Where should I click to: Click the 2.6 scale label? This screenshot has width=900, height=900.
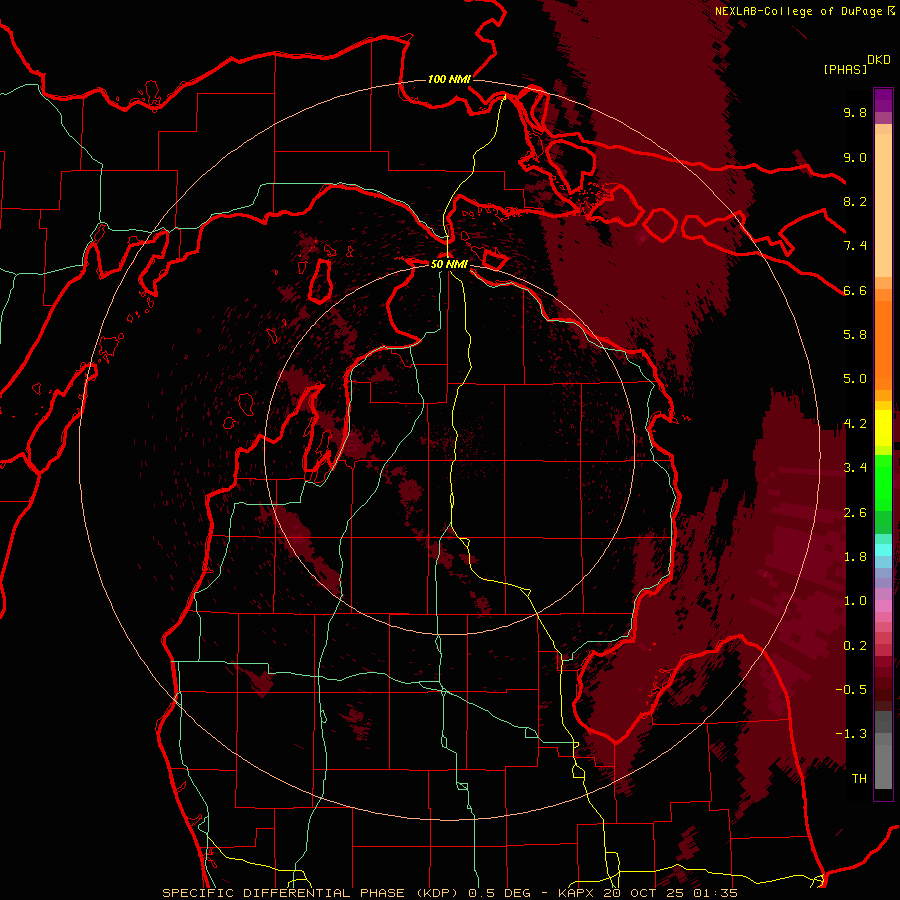[855, 513]
